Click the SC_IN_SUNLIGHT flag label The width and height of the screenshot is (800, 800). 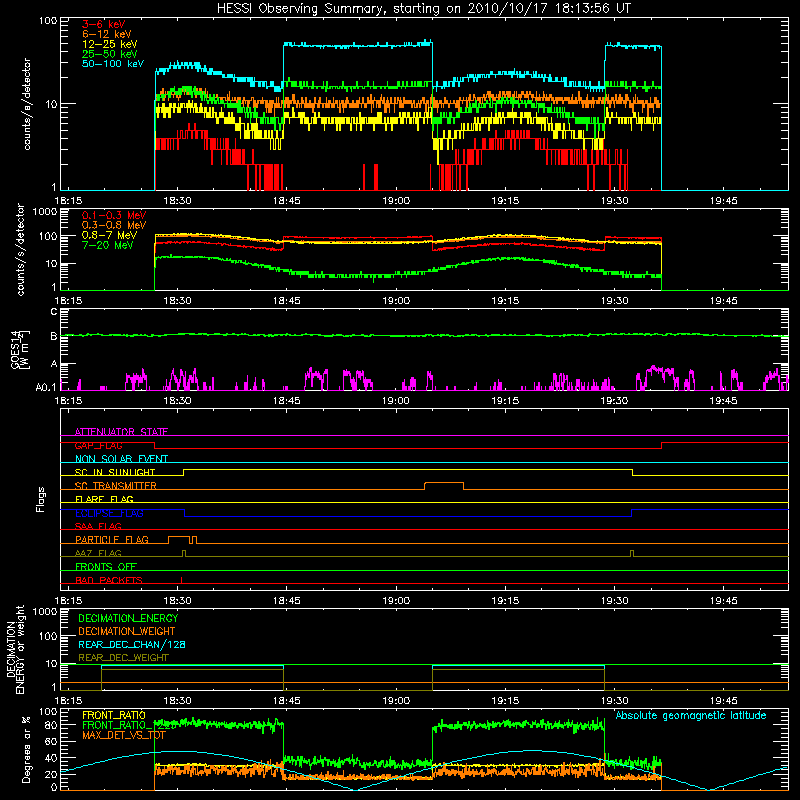[115, 472]
